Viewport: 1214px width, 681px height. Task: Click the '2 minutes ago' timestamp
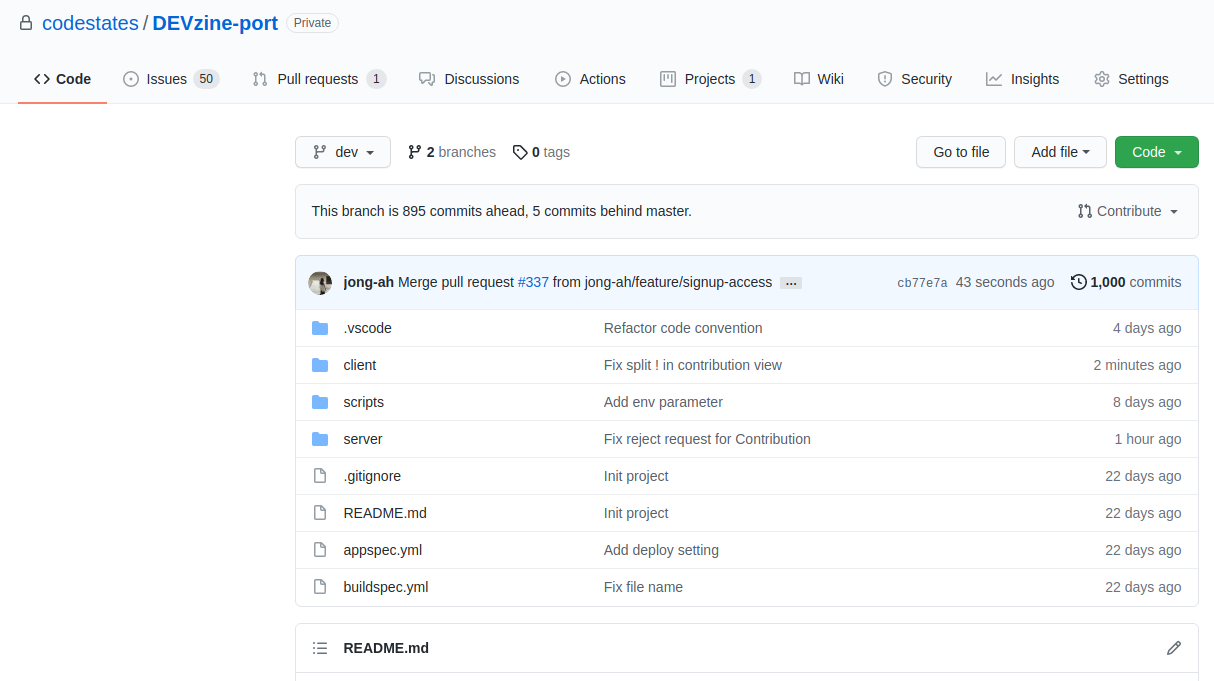(1137, 365)
